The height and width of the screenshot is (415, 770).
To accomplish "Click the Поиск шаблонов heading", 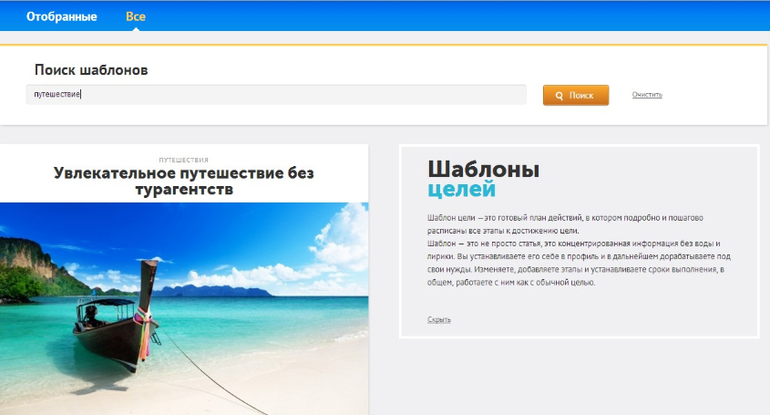I will click(91, 70).
